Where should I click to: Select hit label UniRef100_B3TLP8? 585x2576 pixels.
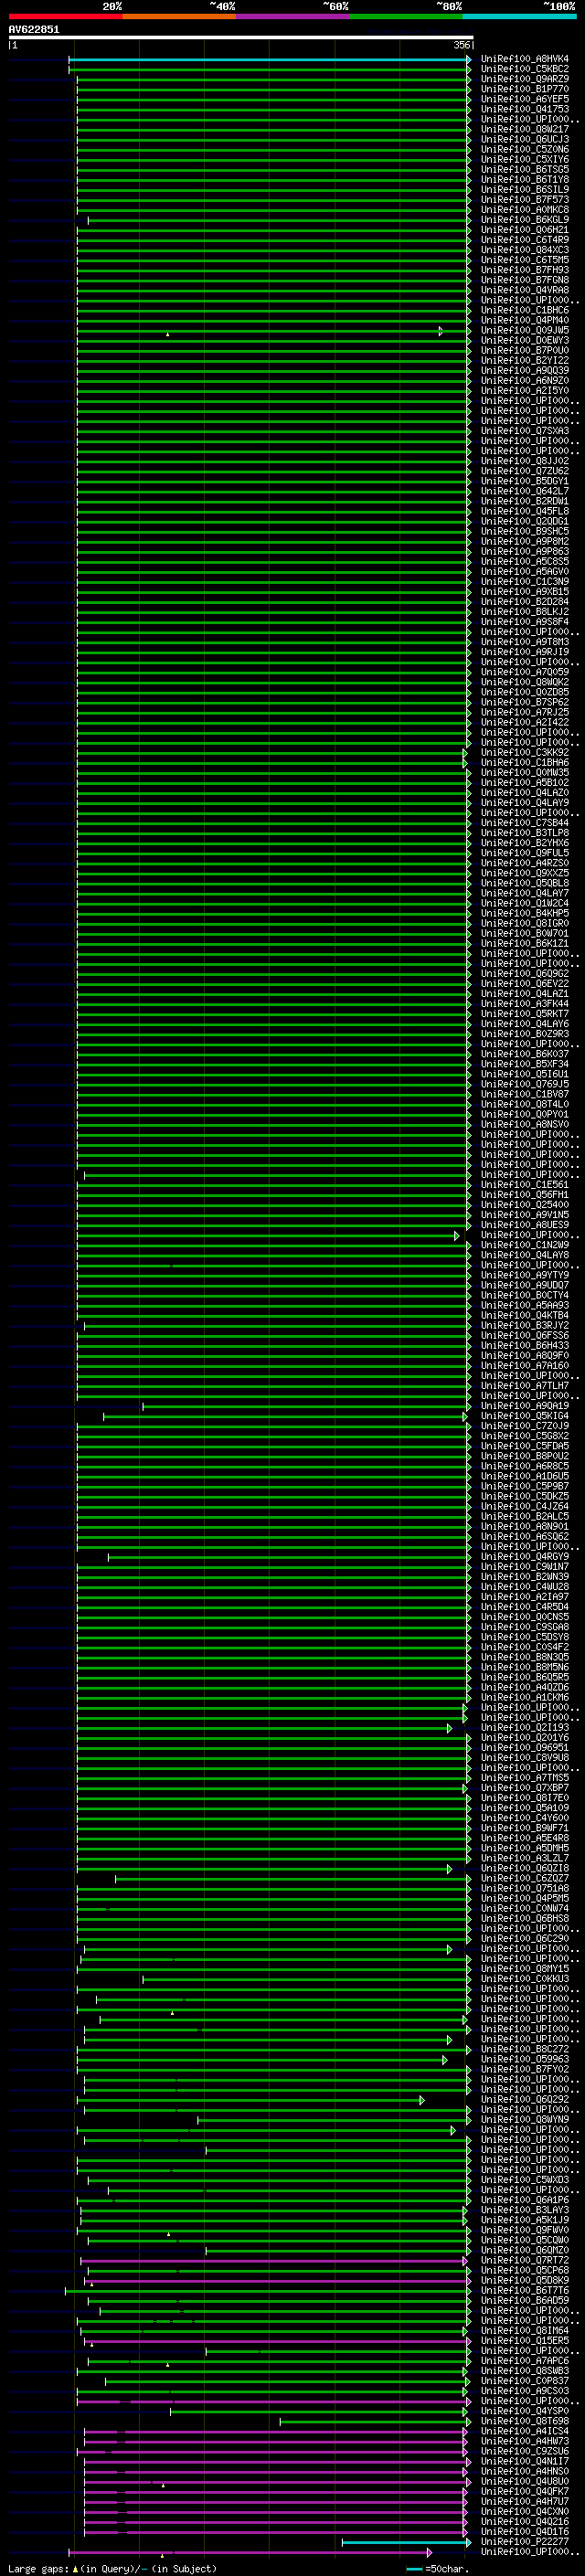click(x=524, y=833)
